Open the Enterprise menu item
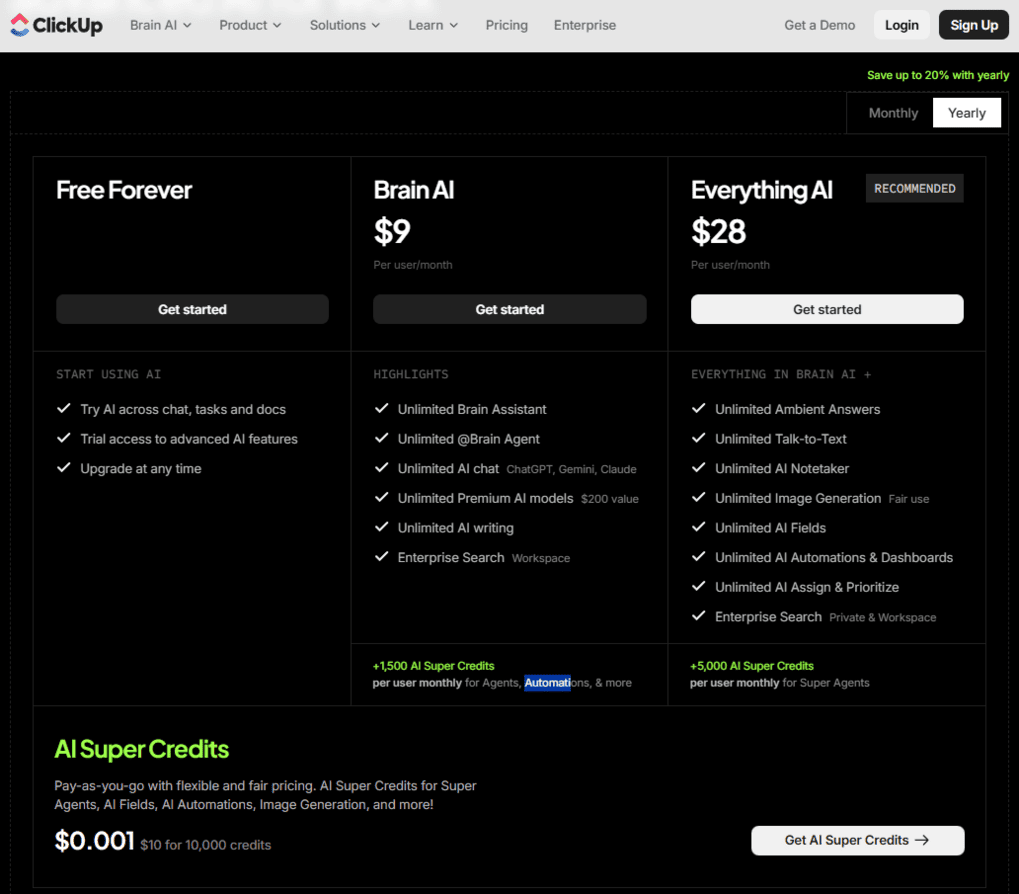The width and height of the screenshot is (1019, 894). pyautogui.click(x=584, y=25)
